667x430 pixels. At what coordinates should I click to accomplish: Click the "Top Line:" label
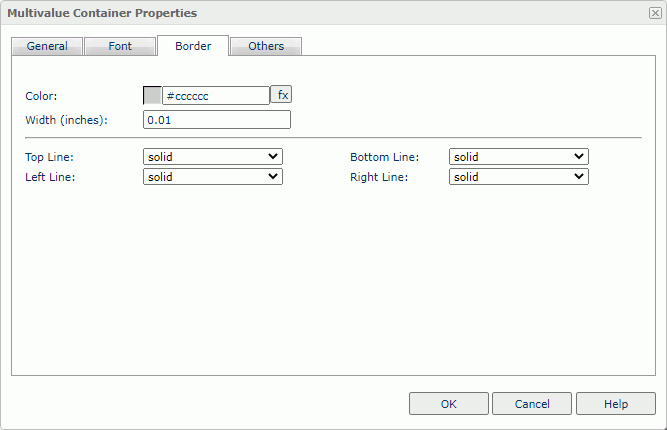(50, 157)
